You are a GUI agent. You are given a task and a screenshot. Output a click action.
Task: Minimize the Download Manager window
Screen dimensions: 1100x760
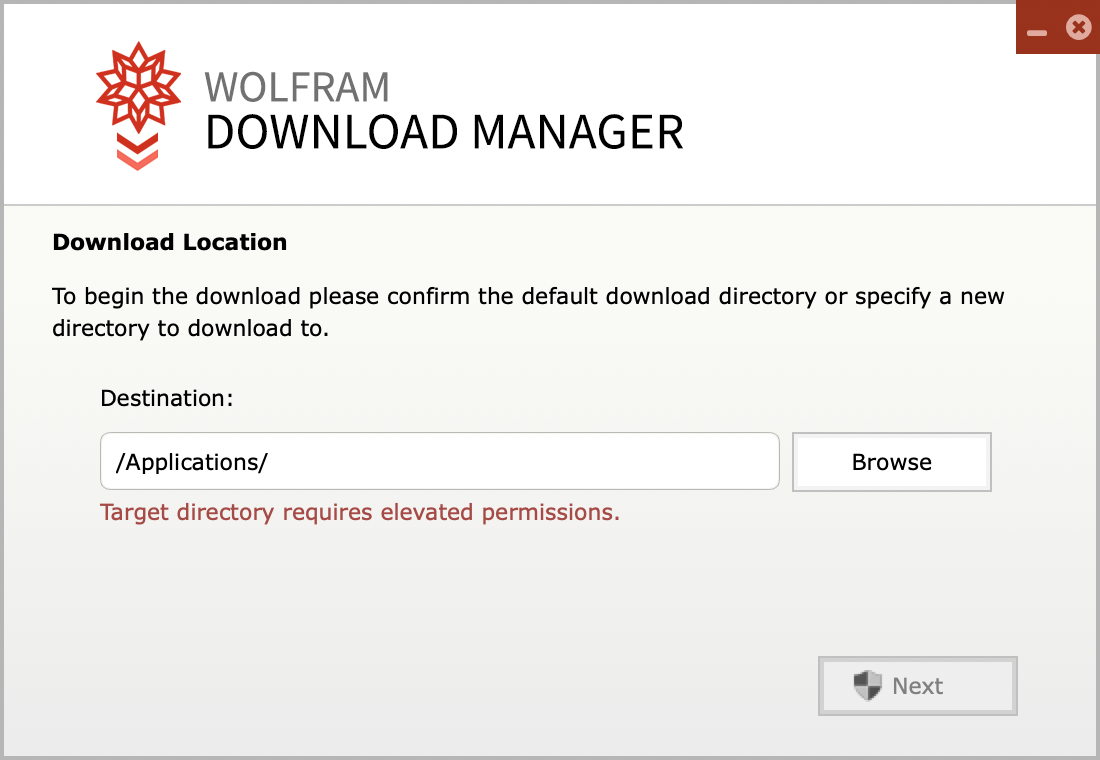click(x=1037, y=32)
